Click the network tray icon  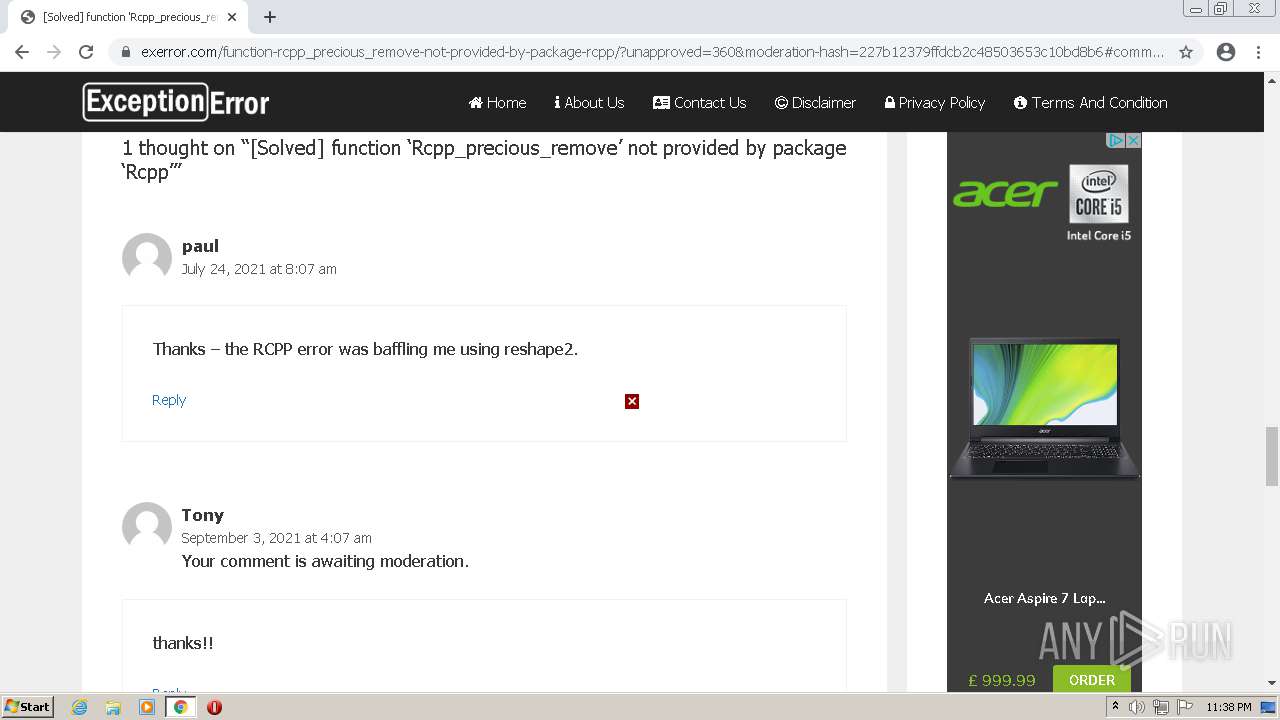click(1161, 707)
